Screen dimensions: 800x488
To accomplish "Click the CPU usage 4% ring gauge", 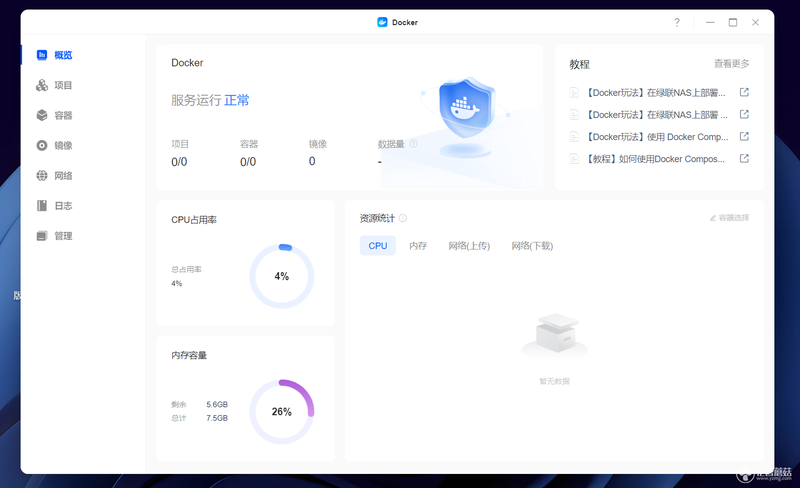I will click(x=282, y=276).
